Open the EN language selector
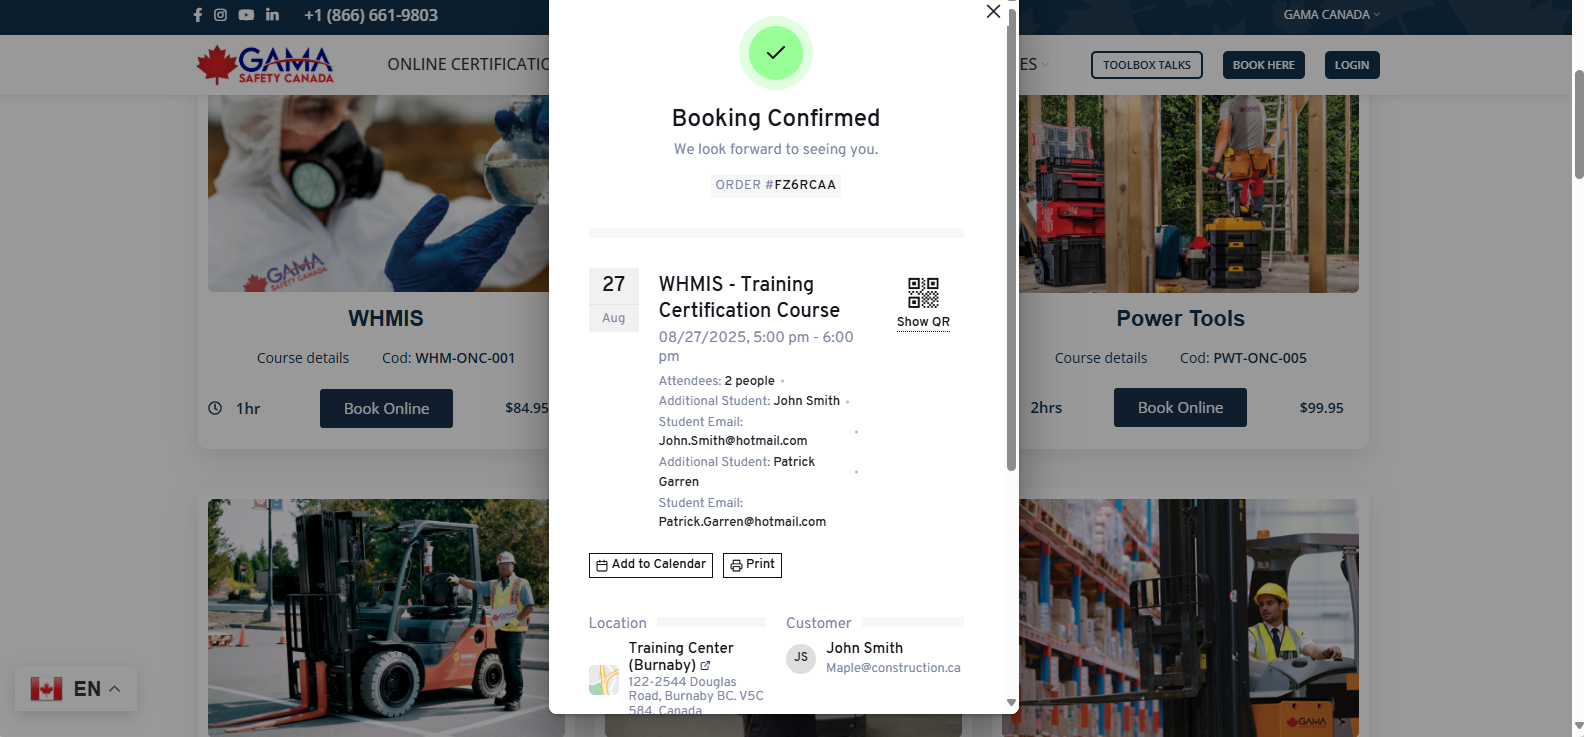1584x737 pixels. (76, 689)
